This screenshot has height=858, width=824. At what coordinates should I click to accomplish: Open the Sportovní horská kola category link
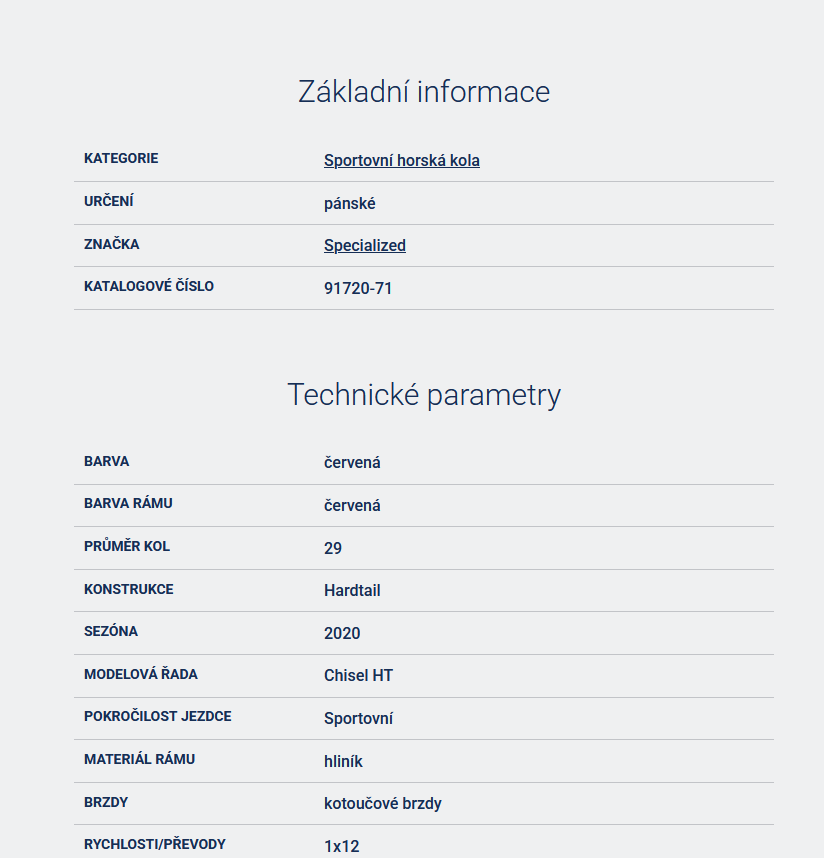pos(401,160)
